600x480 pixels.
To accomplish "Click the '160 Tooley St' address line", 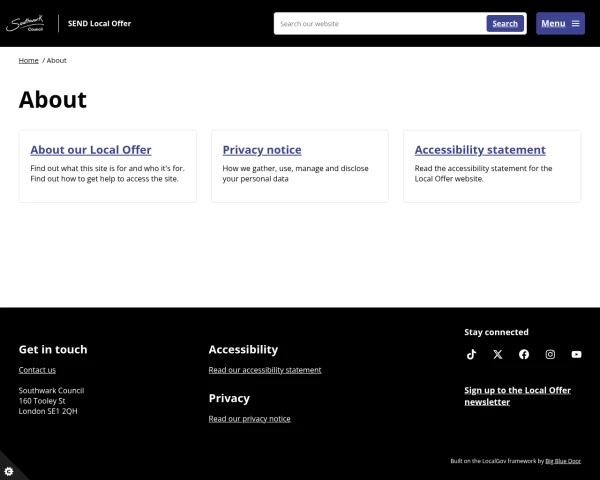I will (x=42, y=401).
